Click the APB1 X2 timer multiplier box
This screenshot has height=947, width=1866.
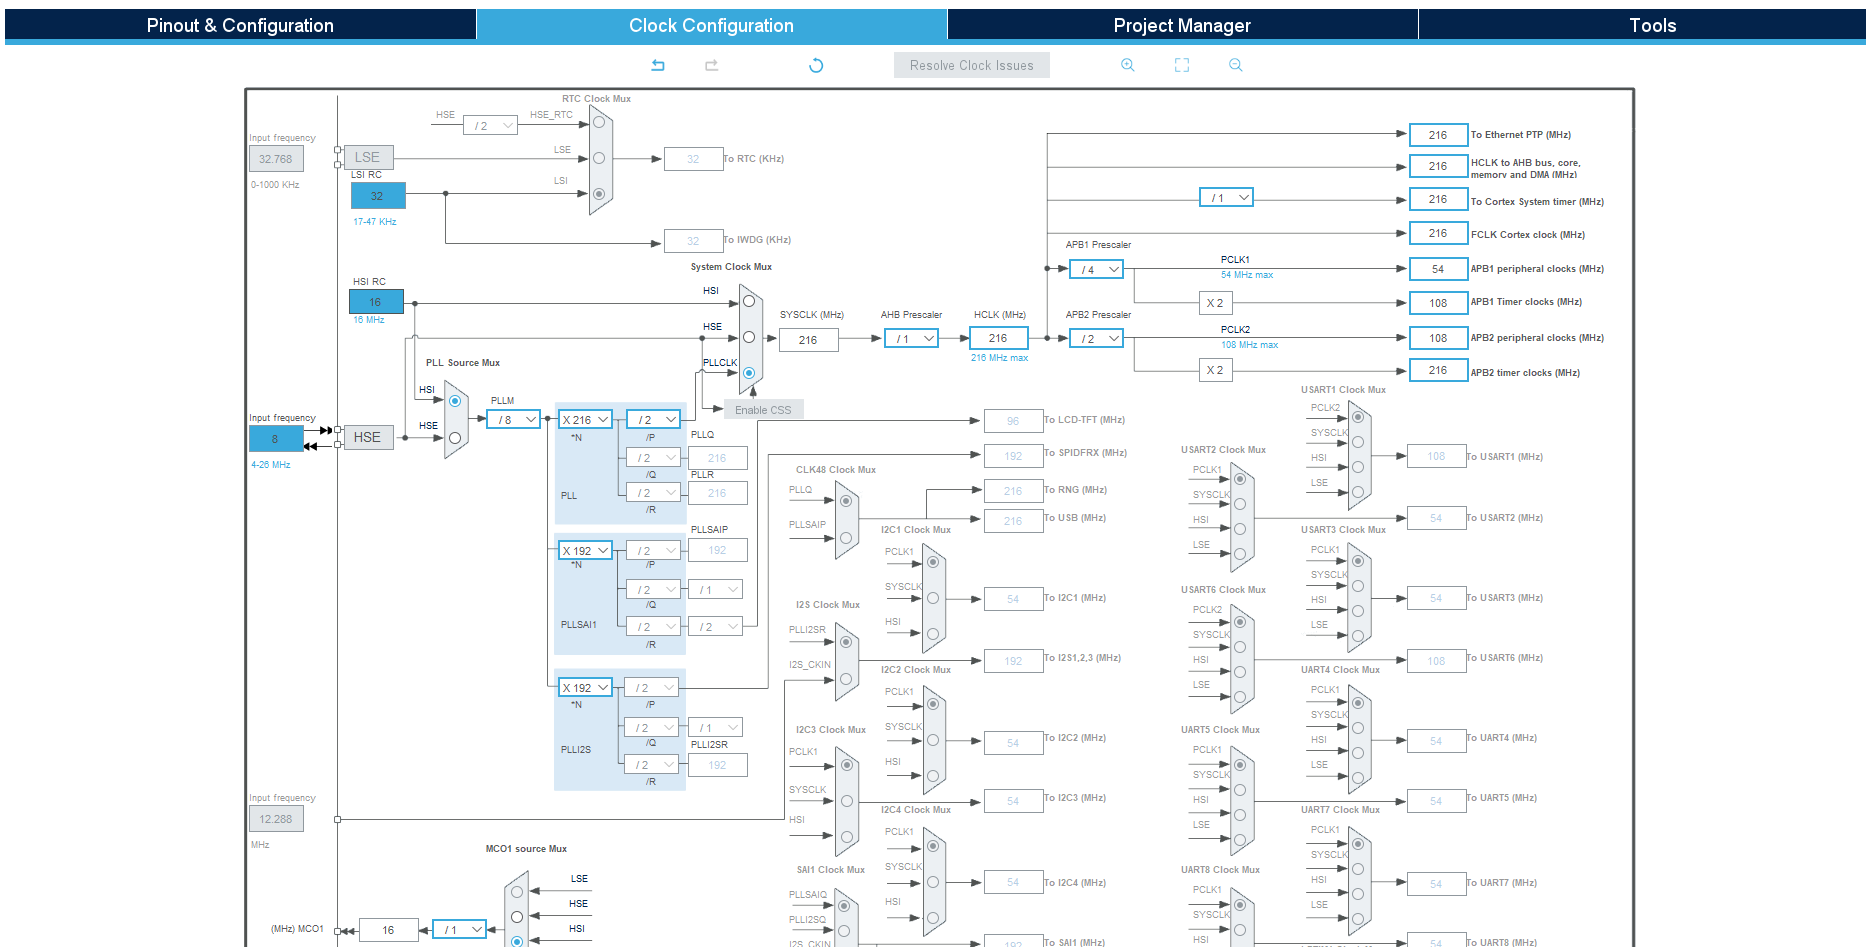pos(1214,303)
